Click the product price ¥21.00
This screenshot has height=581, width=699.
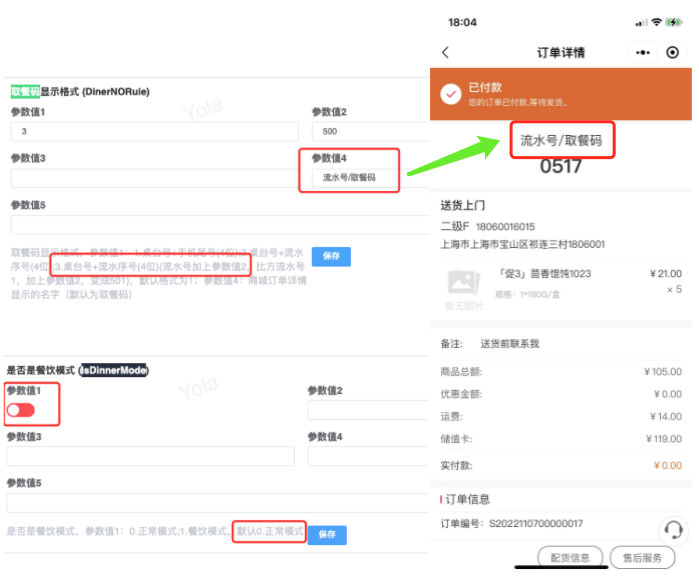pyautogui.click(x=666, y=273)
